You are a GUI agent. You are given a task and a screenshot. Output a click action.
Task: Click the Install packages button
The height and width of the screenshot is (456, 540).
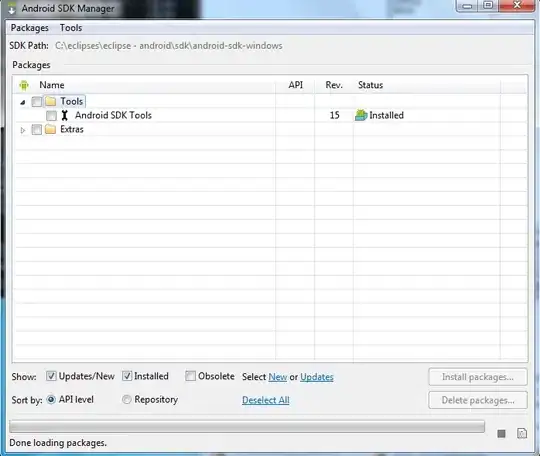pos(478,377)
